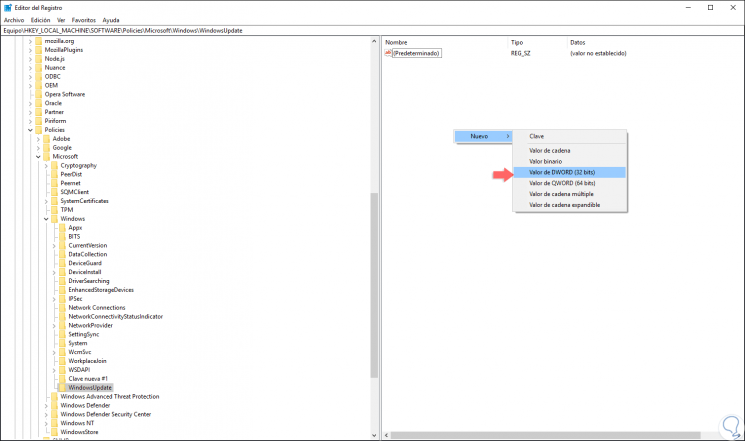Click the registry path address bar
The width and height of the screenshot is (745, 441).
pyautogui.click(x=372, y=30)
